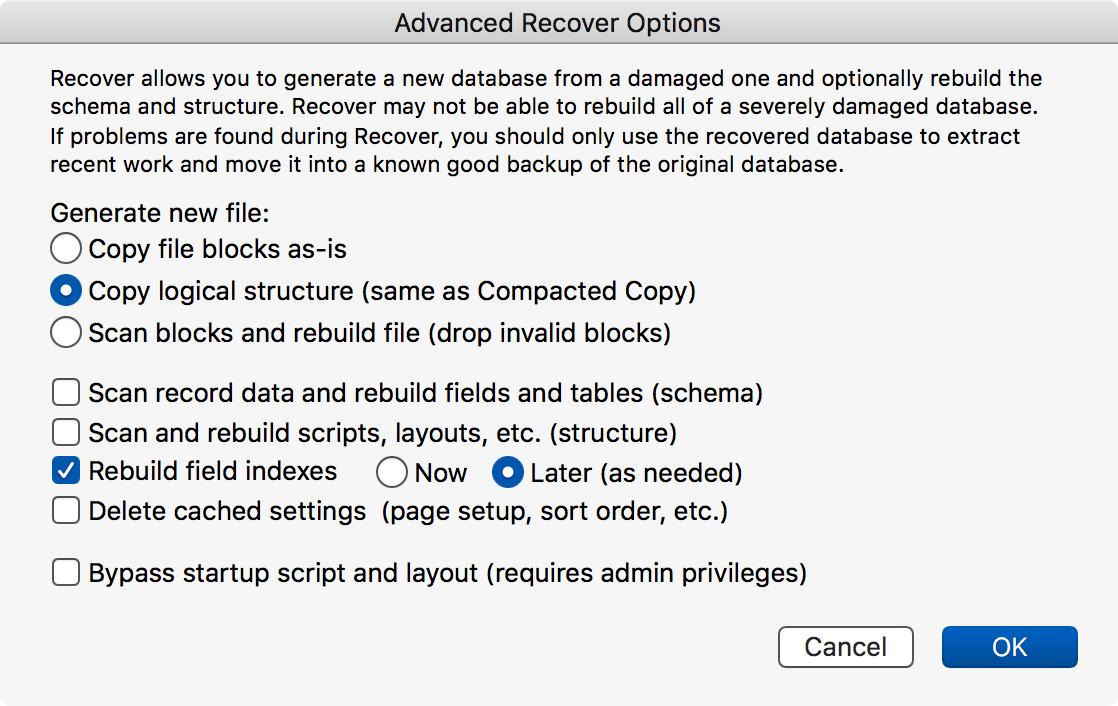Click the "Generate new file:" heading label

161,213
